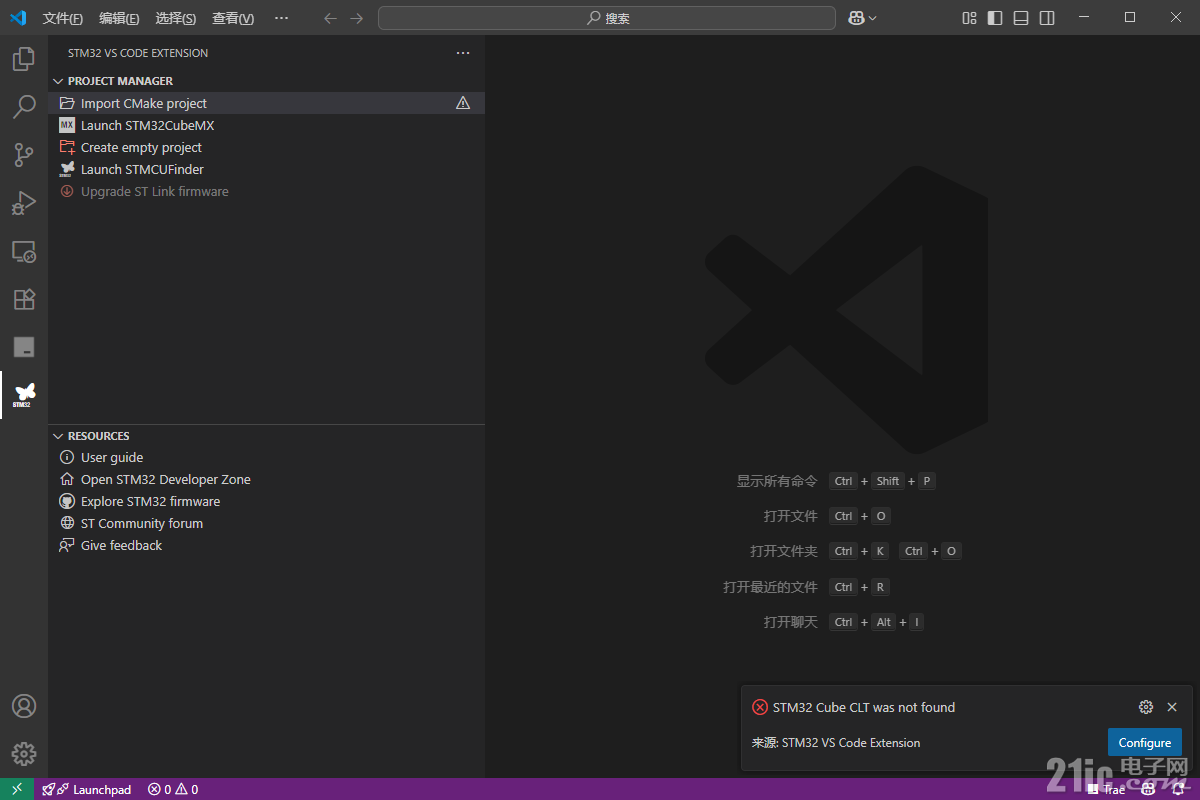Screen dimensions: 1200x800
Task: Click the 打开聊天 shortcut hint
Action: point(791,622)
